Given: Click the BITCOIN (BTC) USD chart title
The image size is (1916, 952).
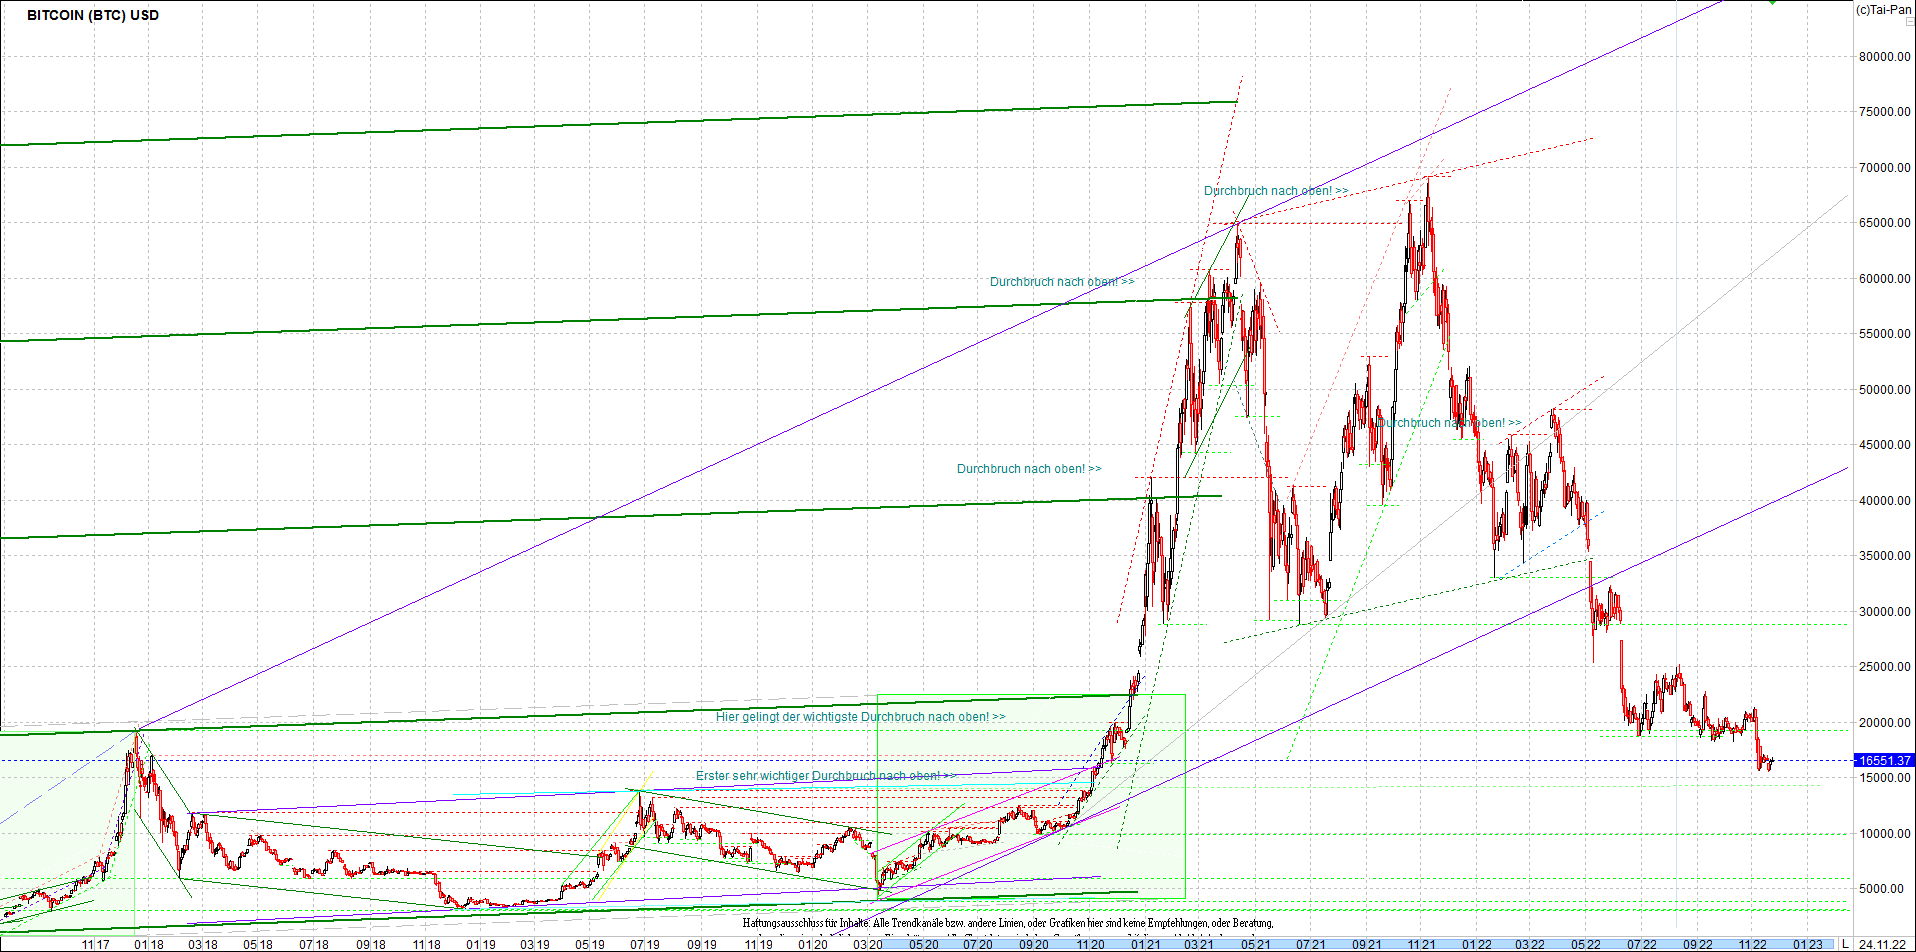Looking at the screenshot, I should (93, 15).
